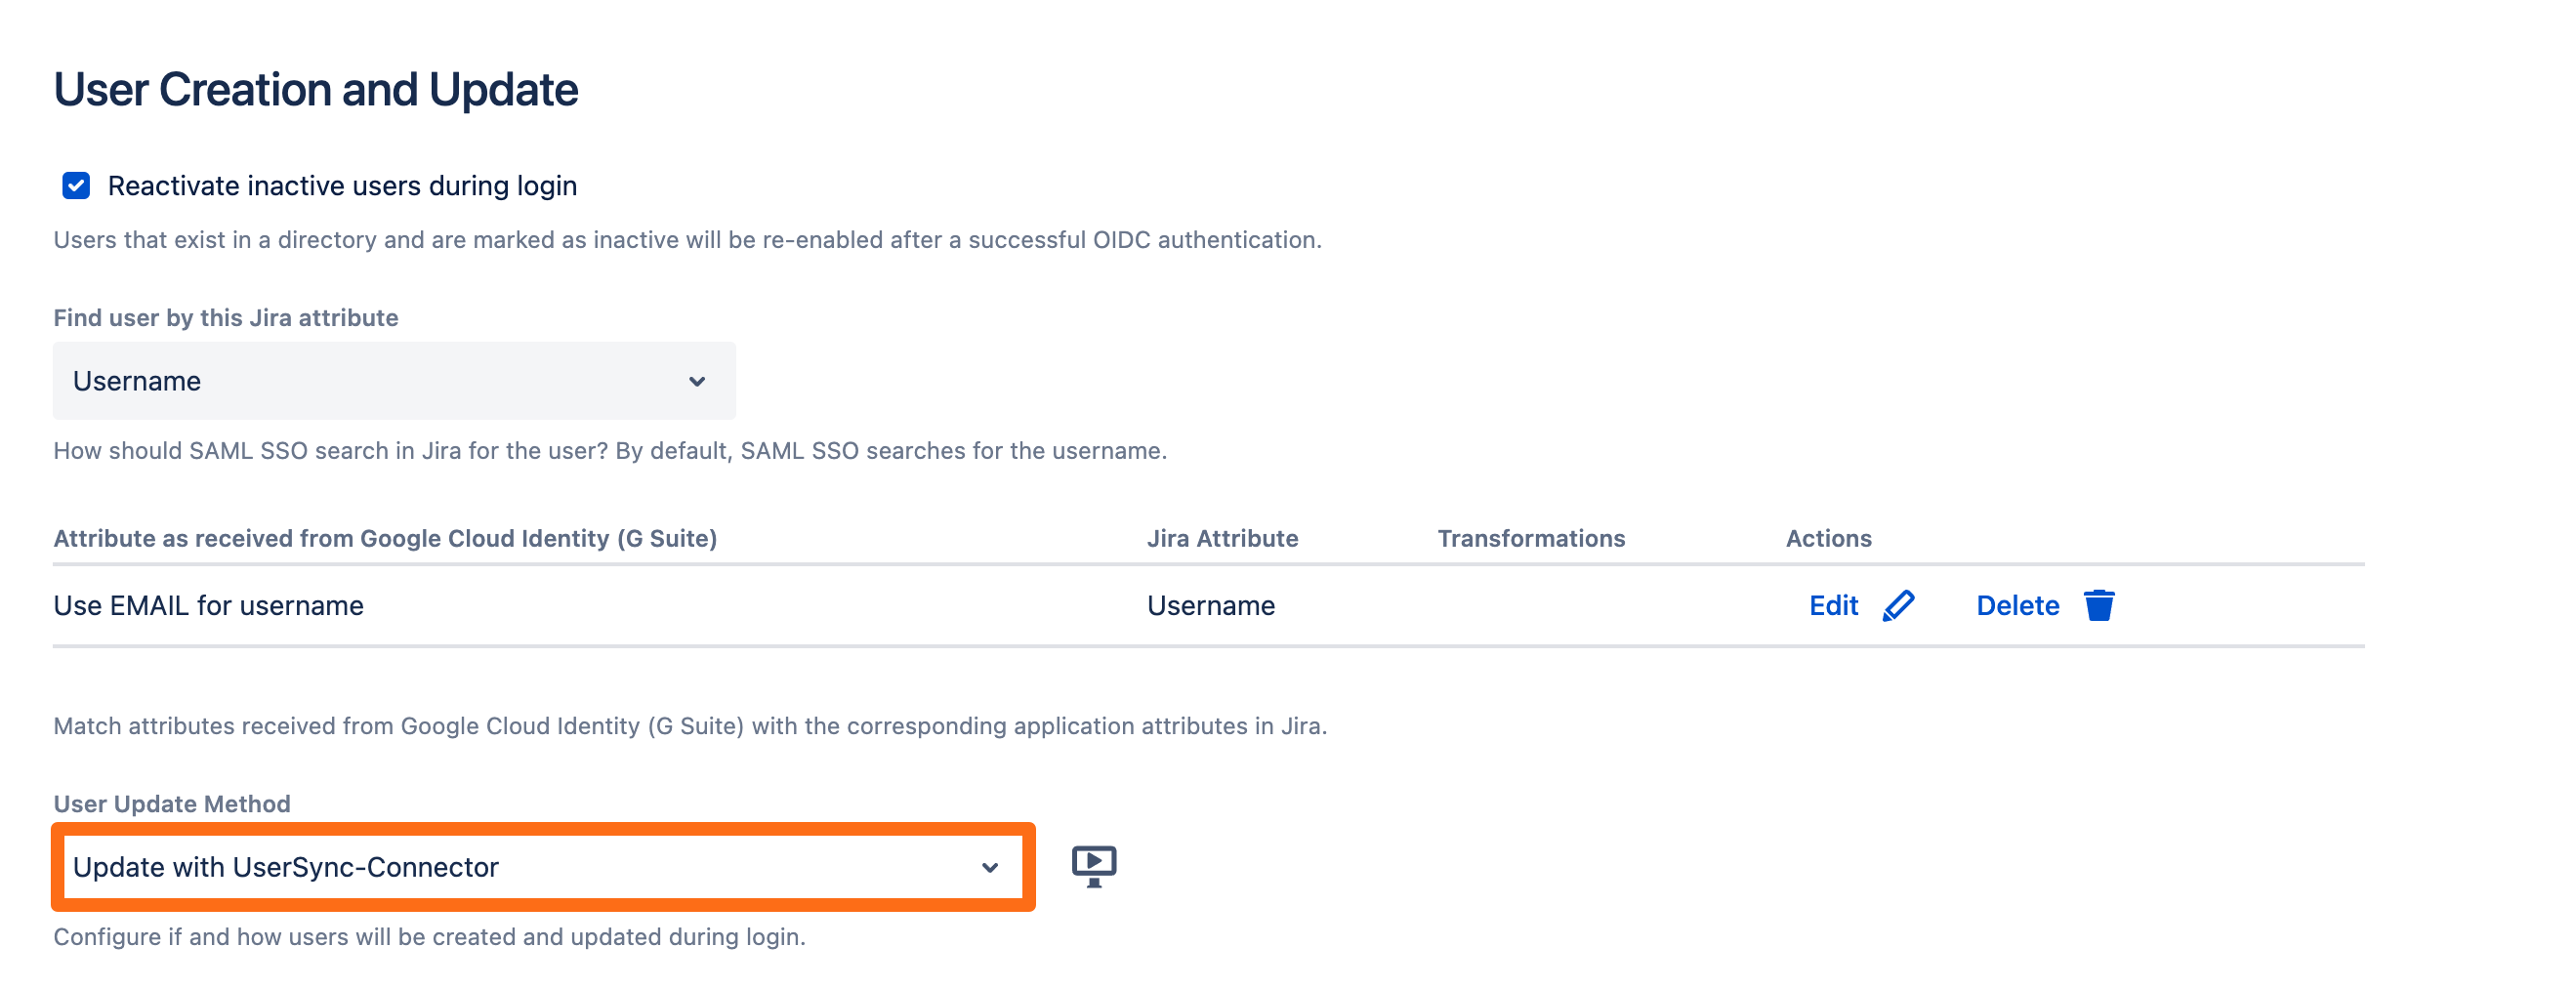The image size is (2576, 988).
Task: Open the 'Find user by this Jira attribute' dropdown
Action: pyautogui.click(x=393, y=381)
